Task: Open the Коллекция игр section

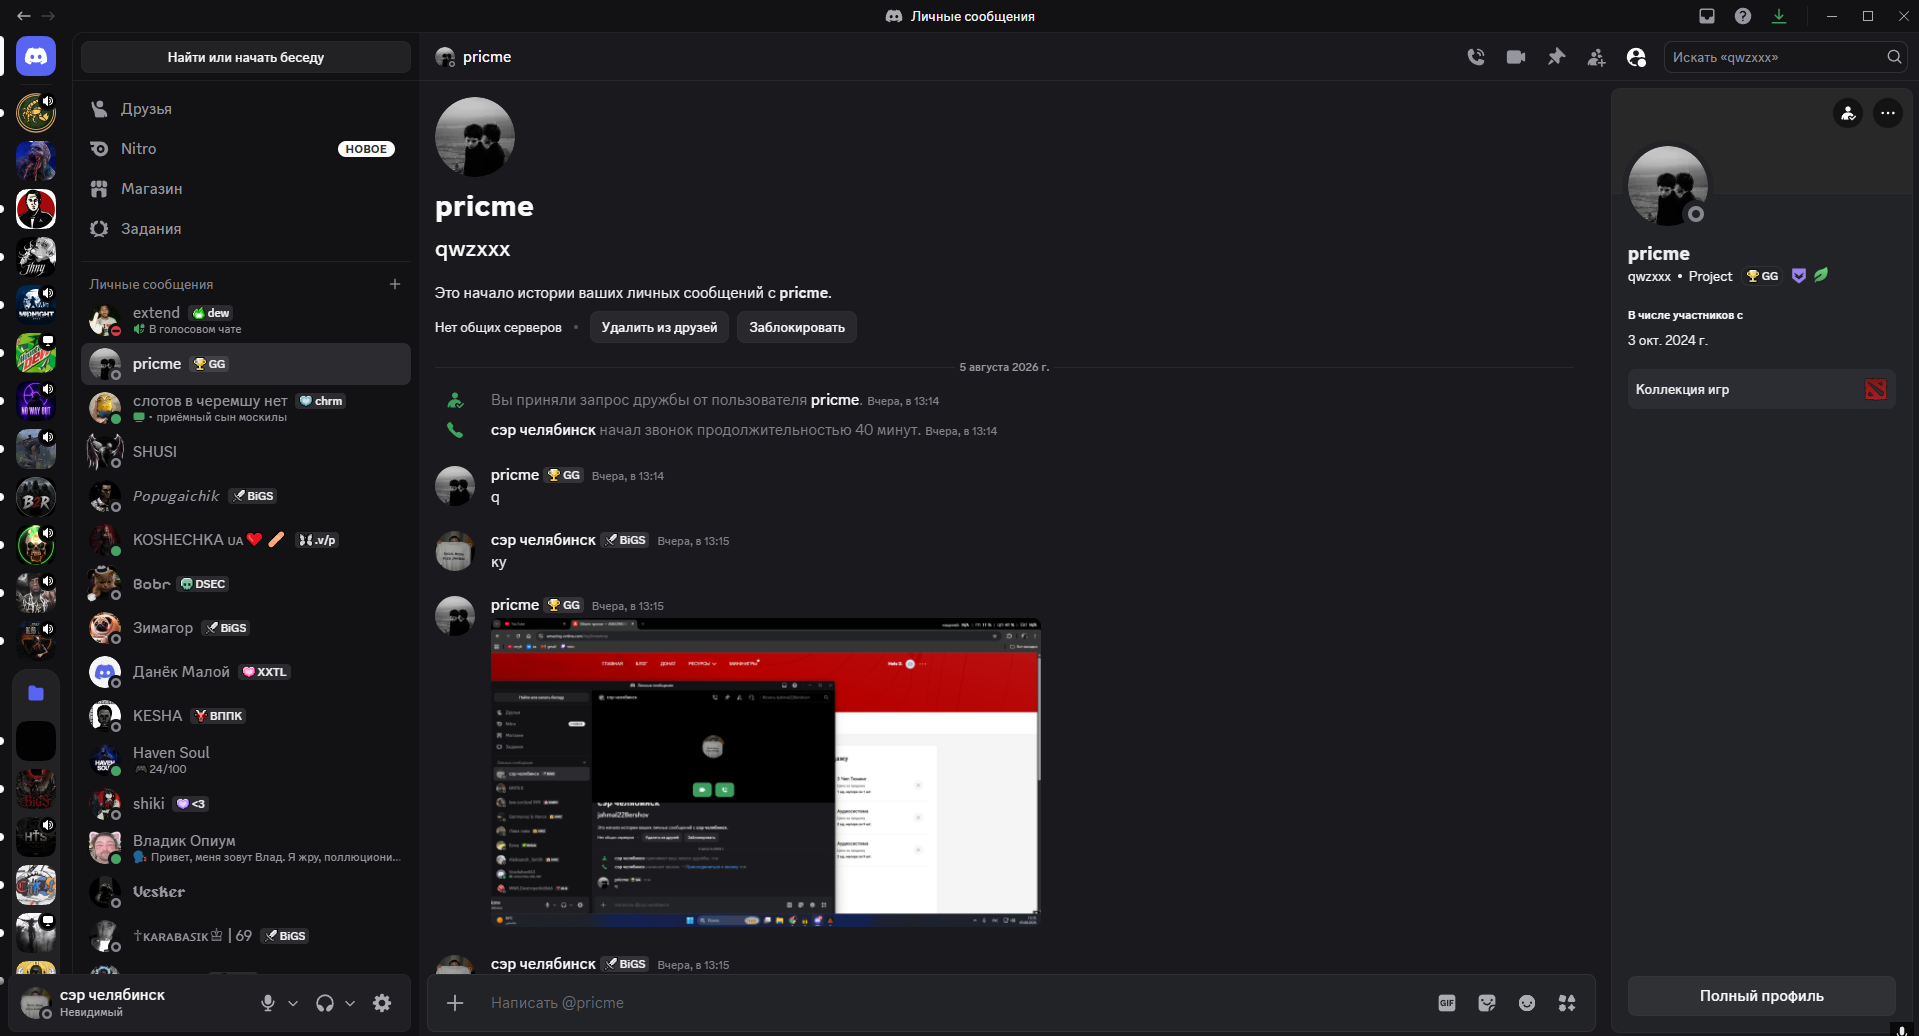Action: [x=1762, y=390]
